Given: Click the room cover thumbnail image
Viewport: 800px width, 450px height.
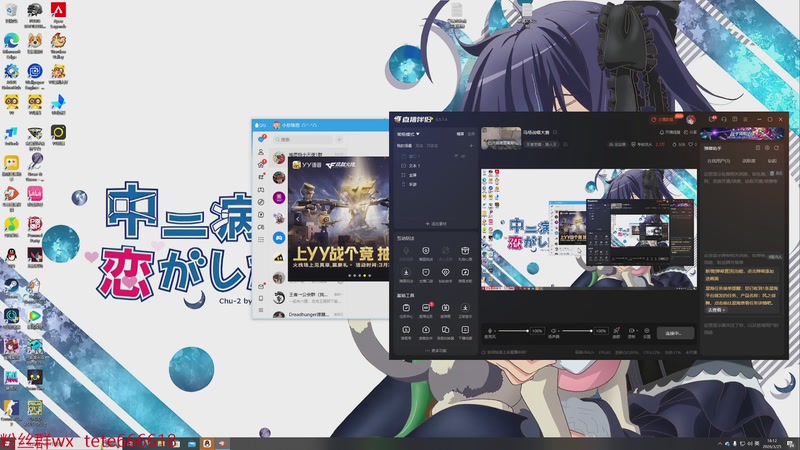Looking at the screenshot, I should point(501,138).
